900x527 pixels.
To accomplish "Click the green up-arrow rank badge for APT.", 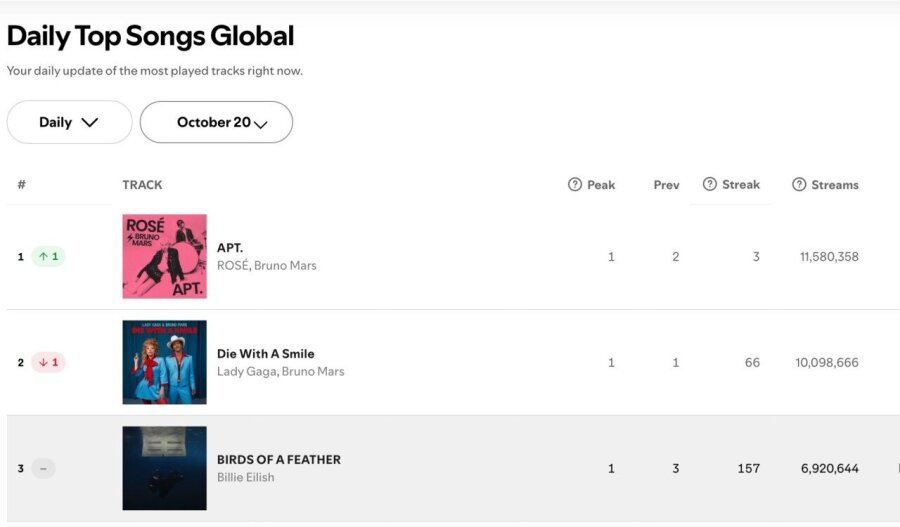I will [48, 257].
